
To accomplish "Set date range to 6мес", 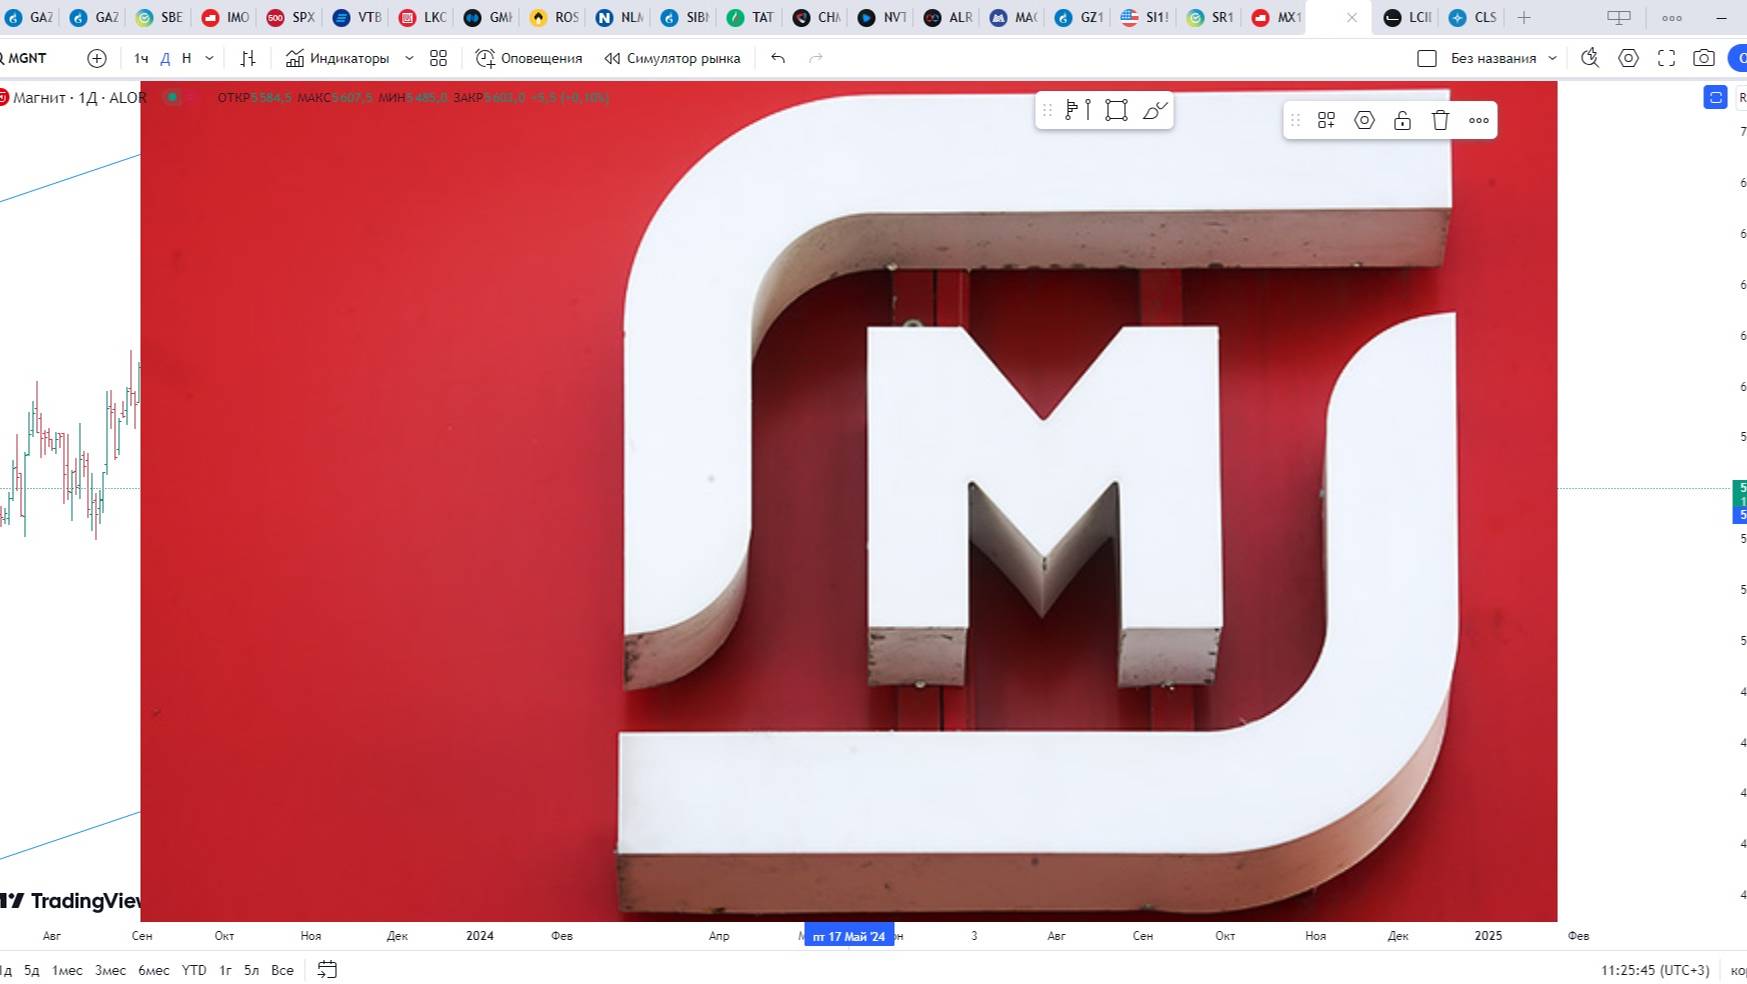I will 153,970.
